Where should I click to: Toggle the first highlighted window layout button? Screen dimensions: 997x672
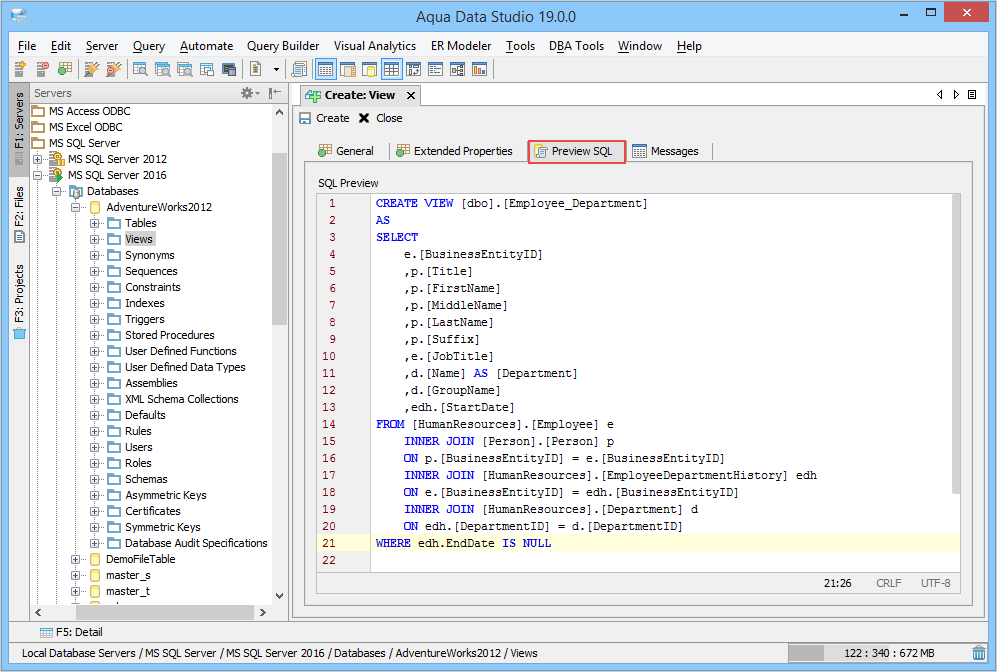point(325,69)
